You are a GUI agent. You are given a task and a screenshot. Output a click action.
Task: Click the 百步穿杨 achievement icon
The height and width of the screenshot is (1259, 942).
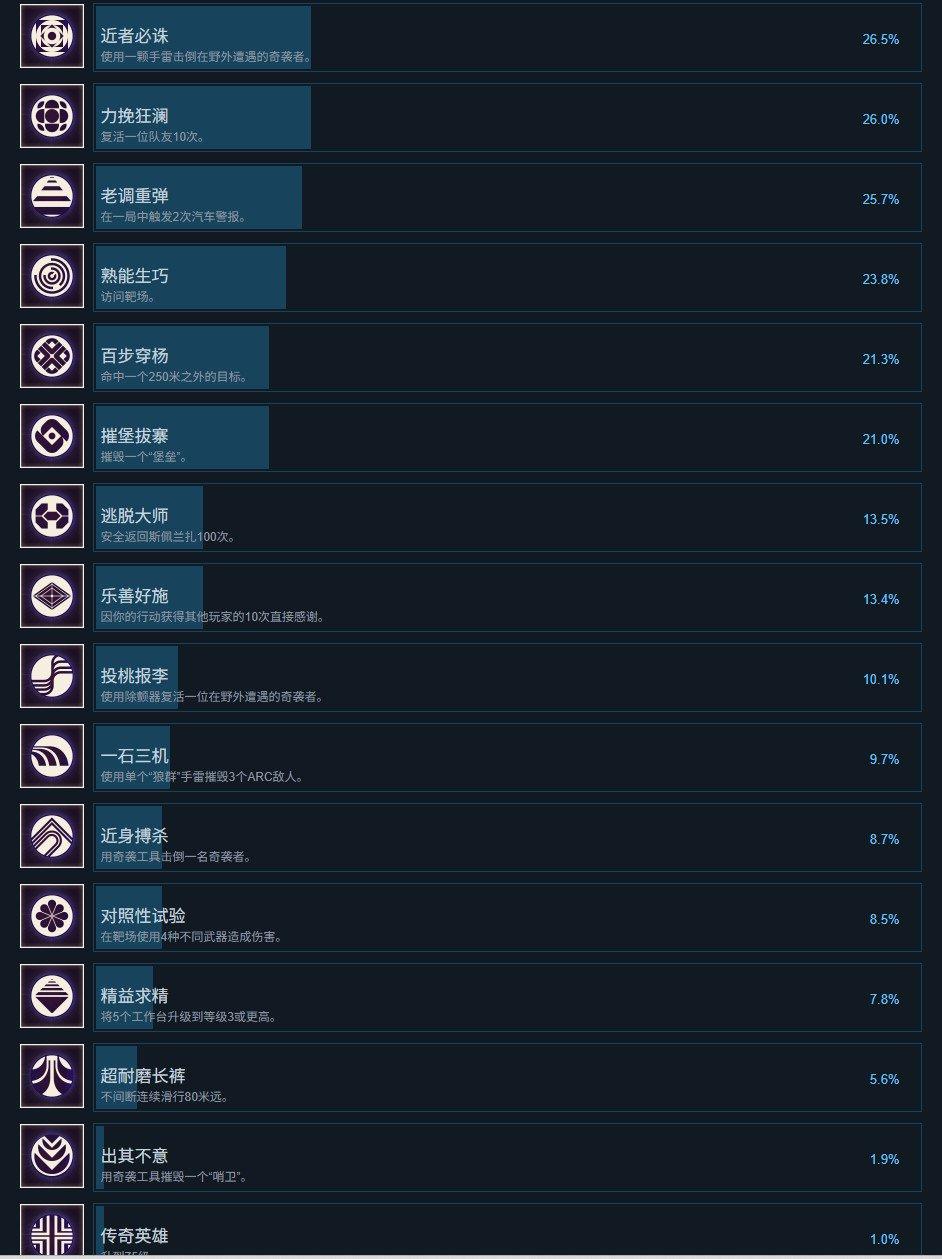point(51,357)
